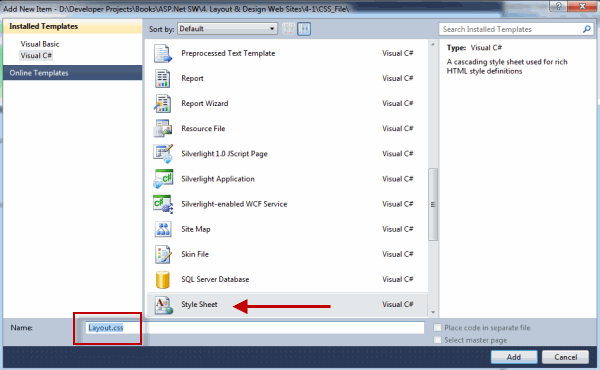
Task: Select the Style Sheet icon
Action: (163, 305)
